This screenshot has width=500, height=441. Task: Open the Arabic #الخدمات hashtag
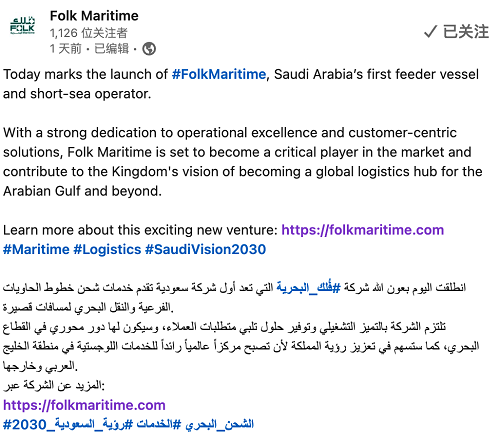pos(159,425)
